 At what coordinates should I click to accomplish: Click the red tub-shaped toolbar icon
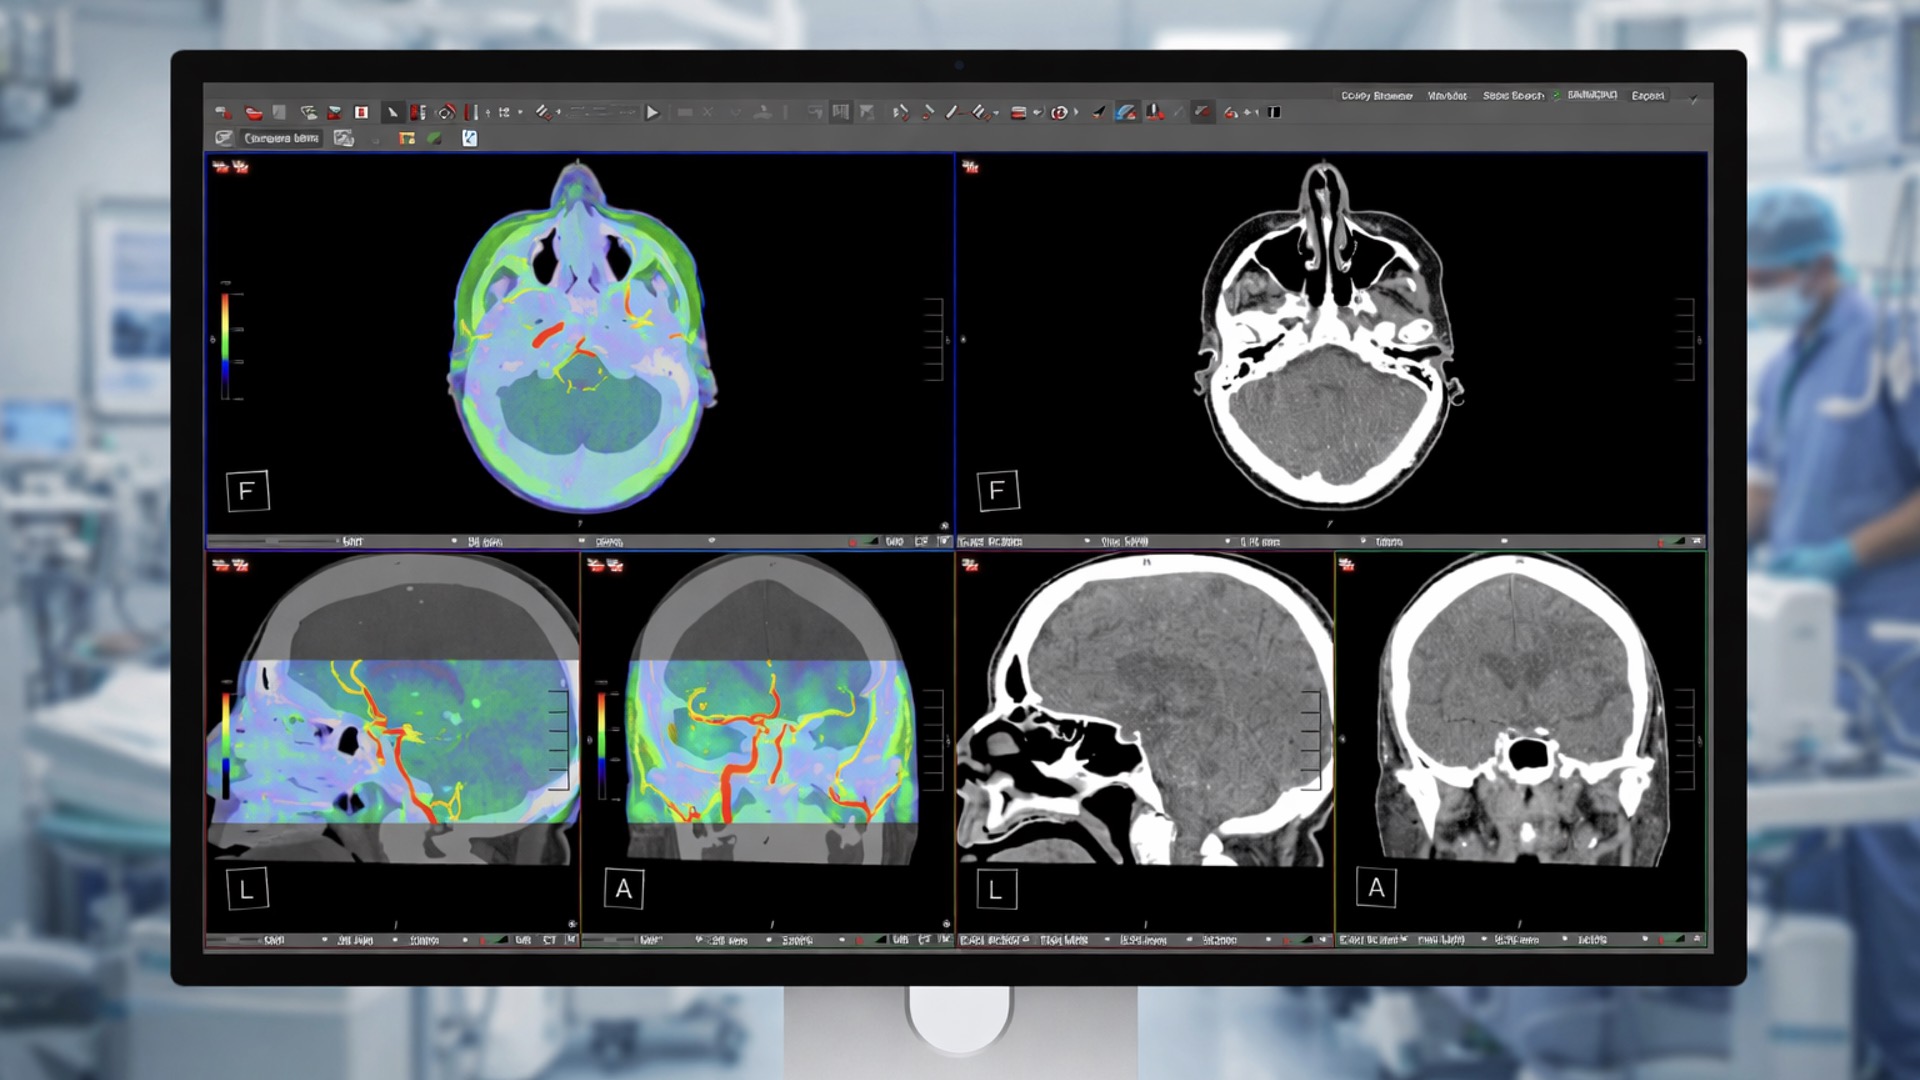tap(254, 113)
